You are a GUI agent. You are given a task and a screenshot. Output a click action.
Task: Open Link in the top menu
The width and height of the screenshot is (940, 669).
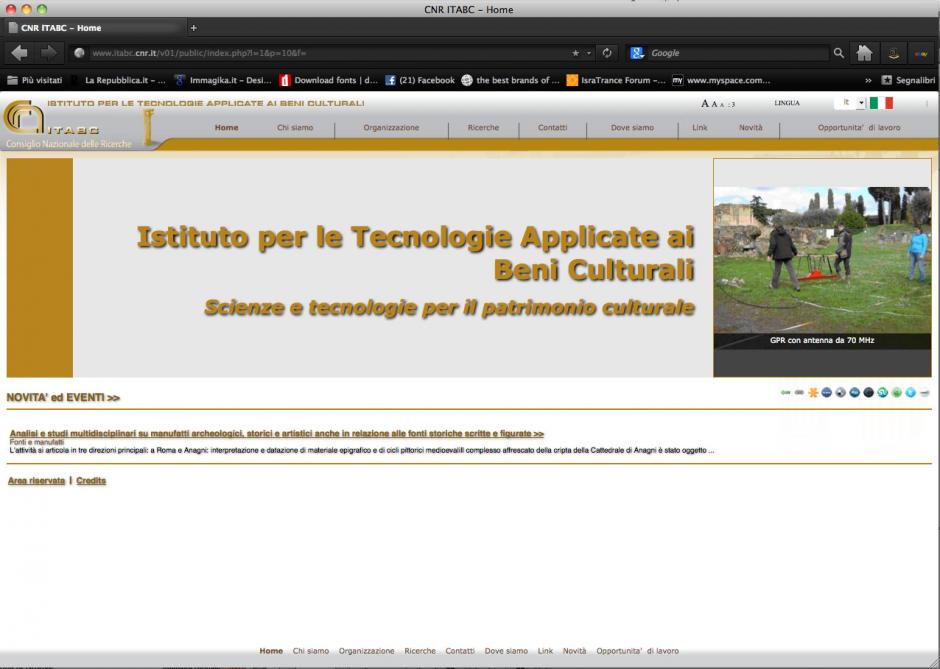point(700,128)
